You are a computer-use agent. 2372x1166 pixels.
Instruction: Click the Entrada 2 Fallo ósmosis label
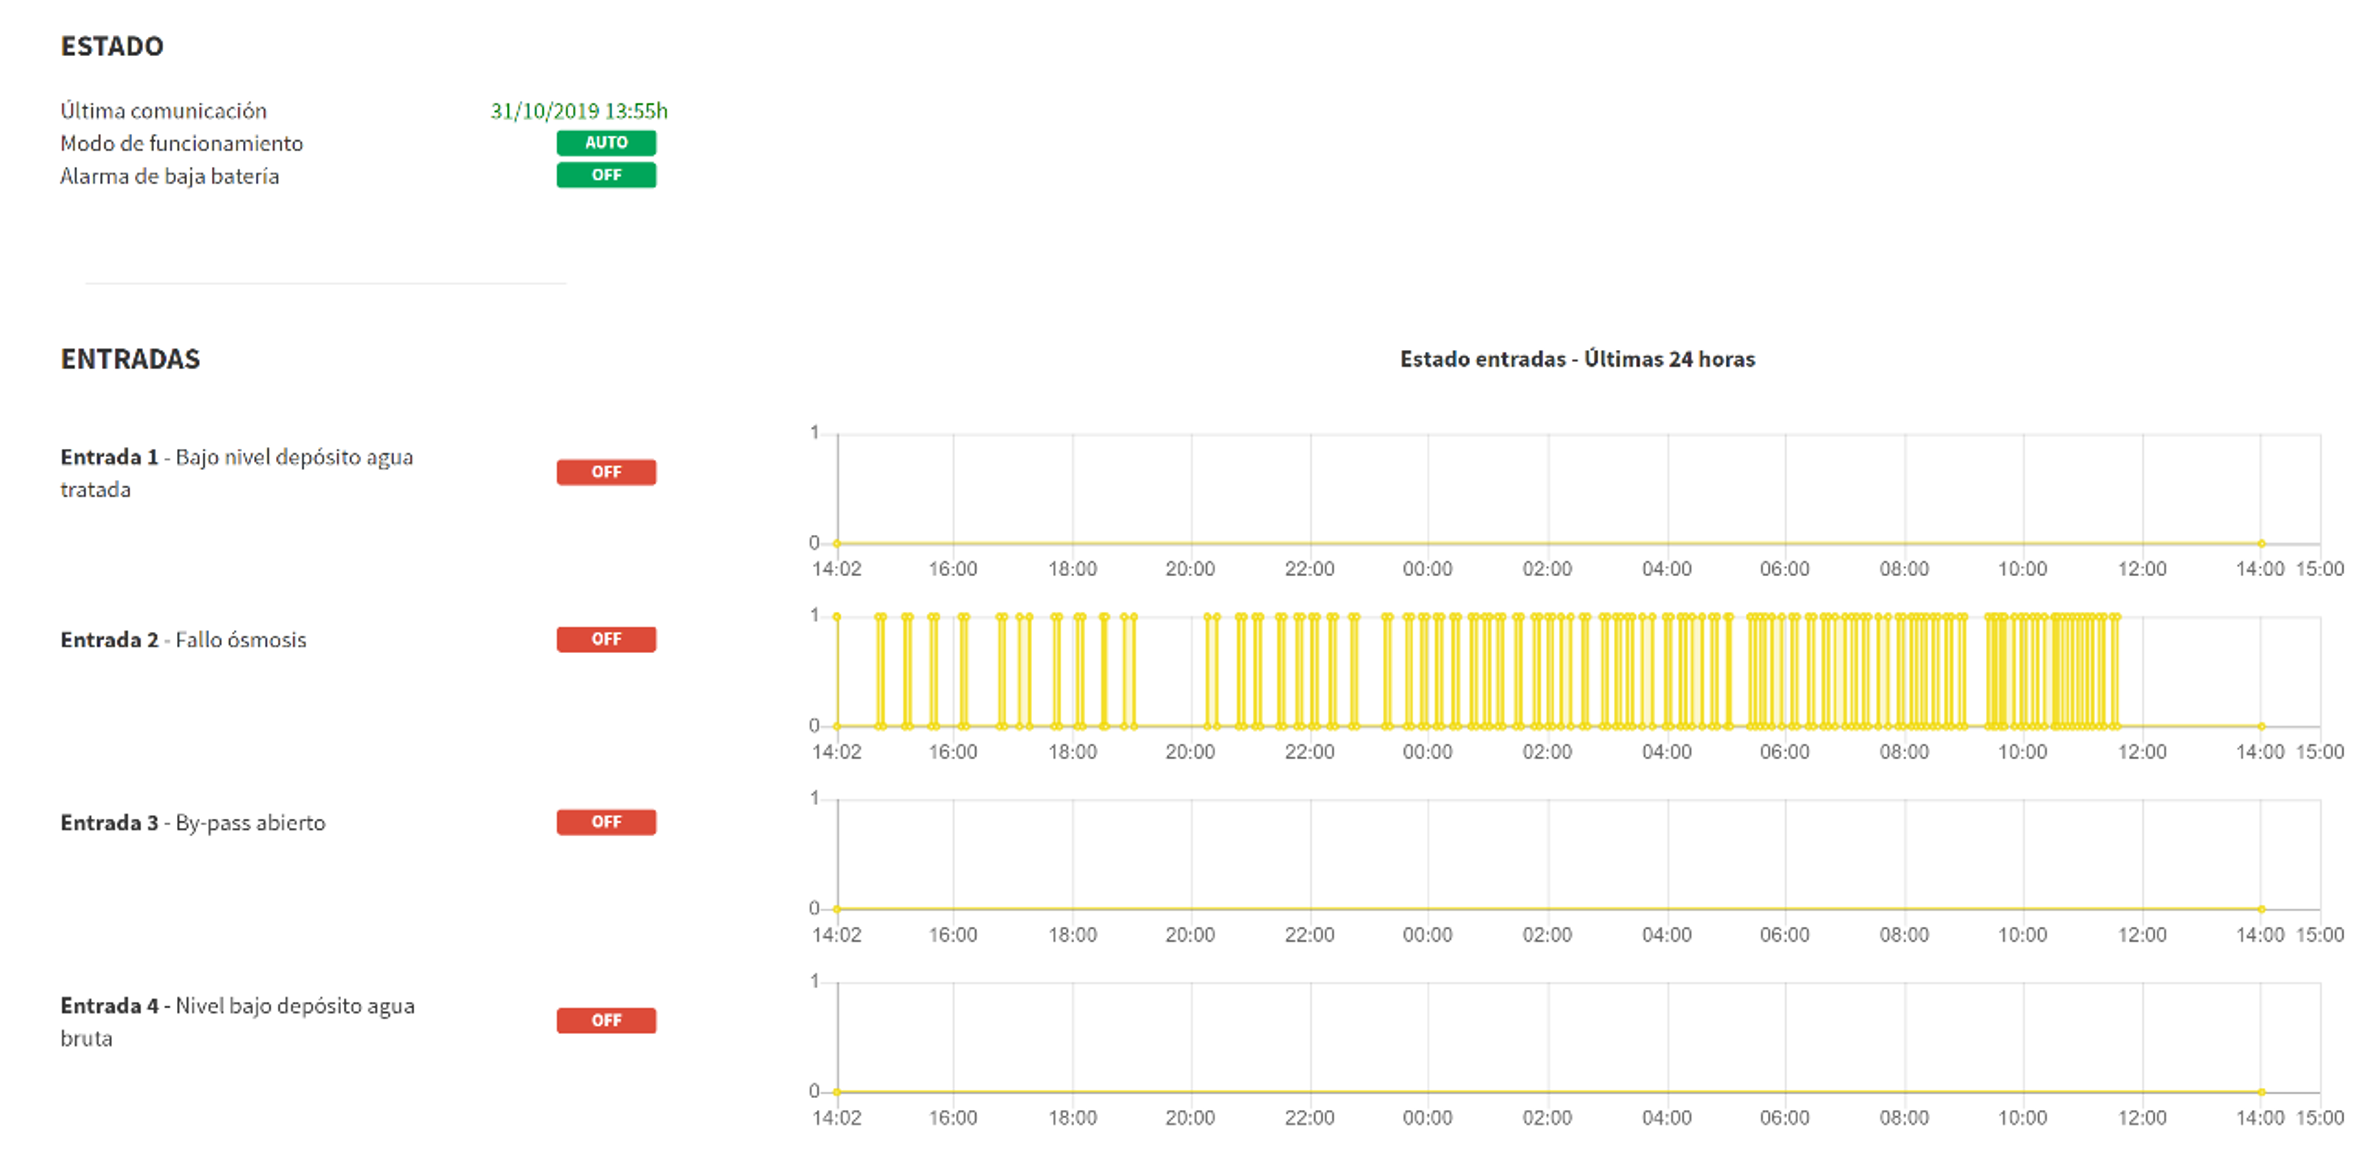(x=183, y=640)
